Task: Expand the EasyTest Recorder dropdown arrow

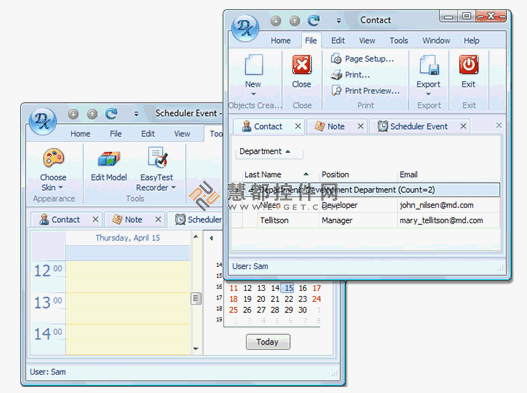Action: click(x=173, y=187)
